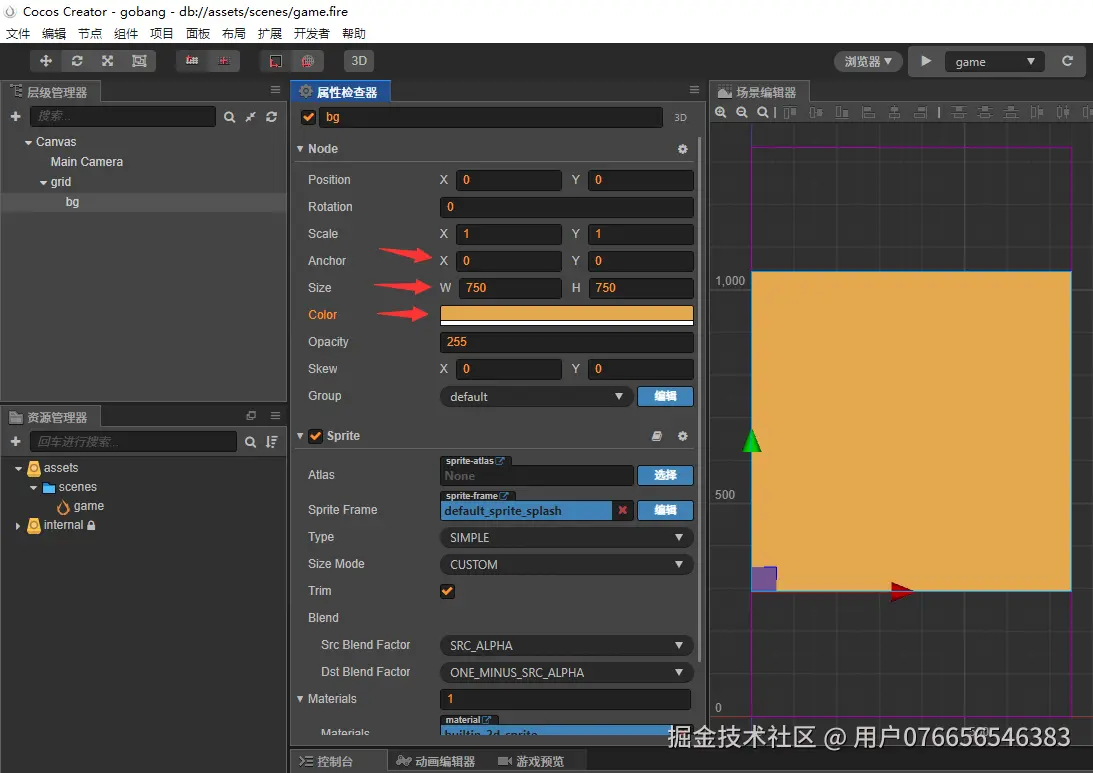Open the Sprite component help document icon

pos(657,436)
